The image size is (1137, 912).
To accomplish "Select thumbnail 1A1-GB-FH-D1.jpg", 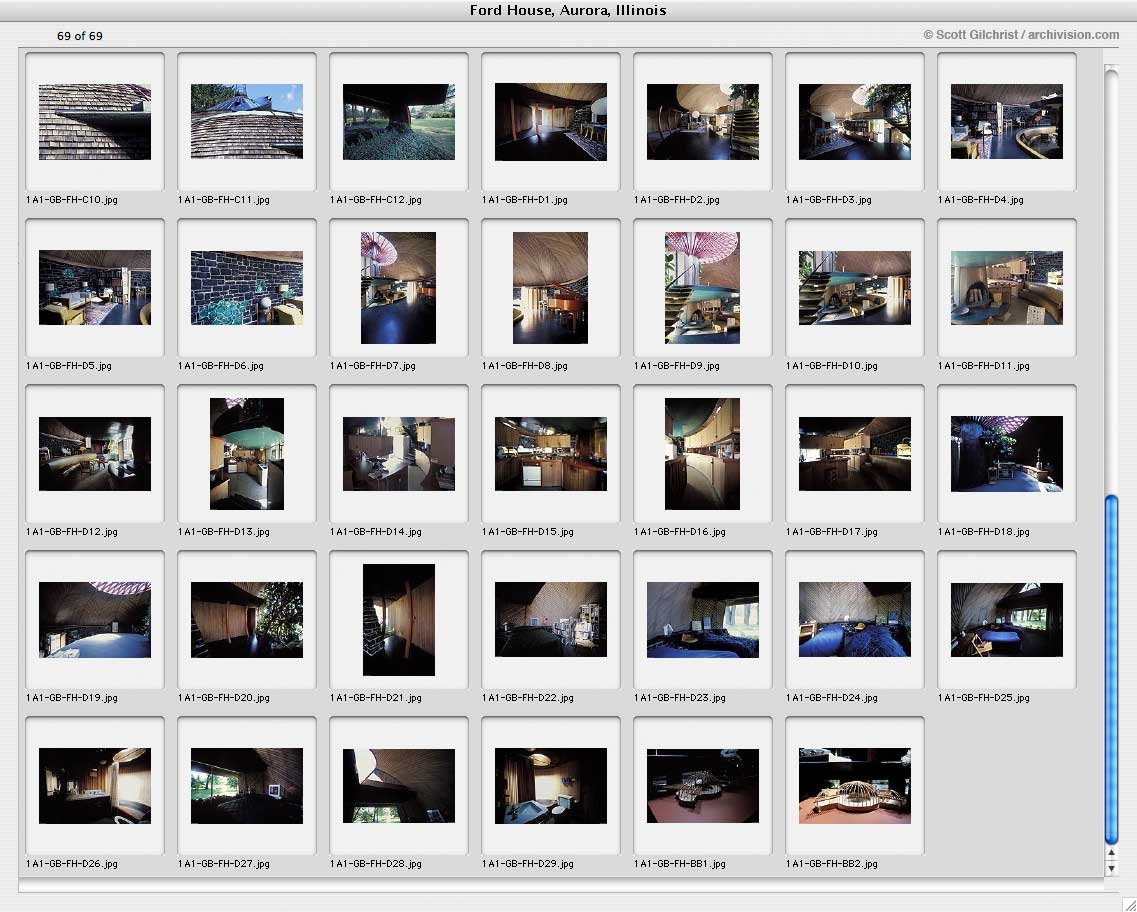I will 551,122.
